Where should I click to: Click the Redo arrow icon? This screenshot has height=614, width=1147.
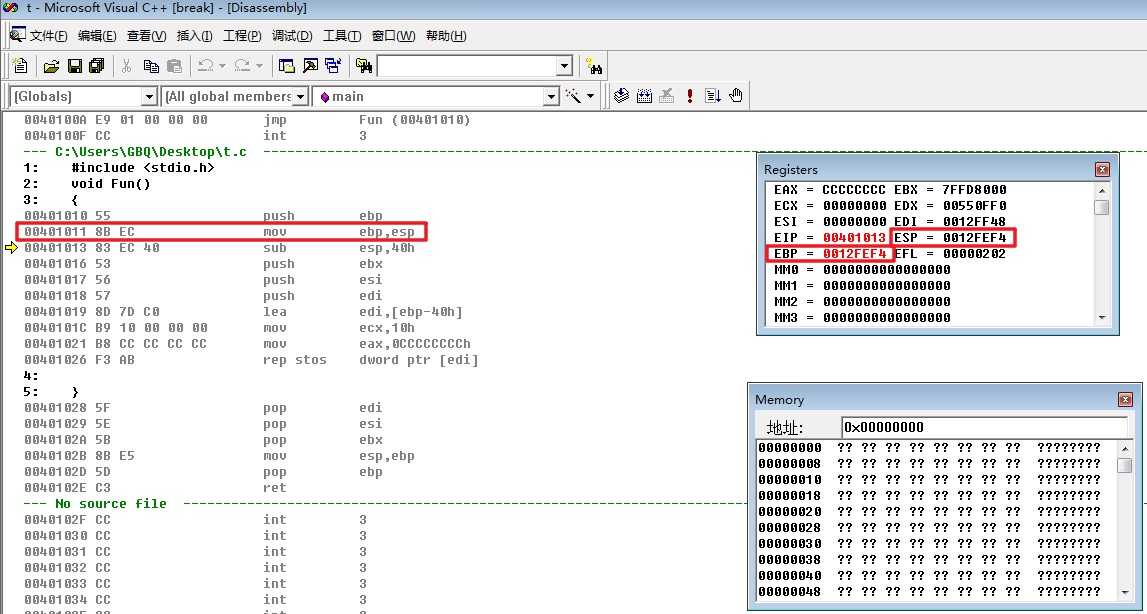pos(242,67)
